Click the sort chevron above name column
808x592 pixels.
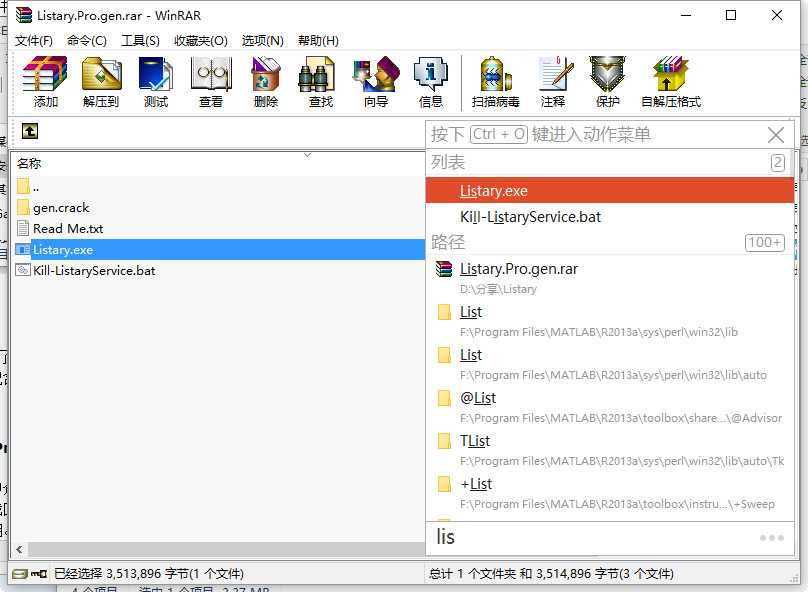(308, 155)
